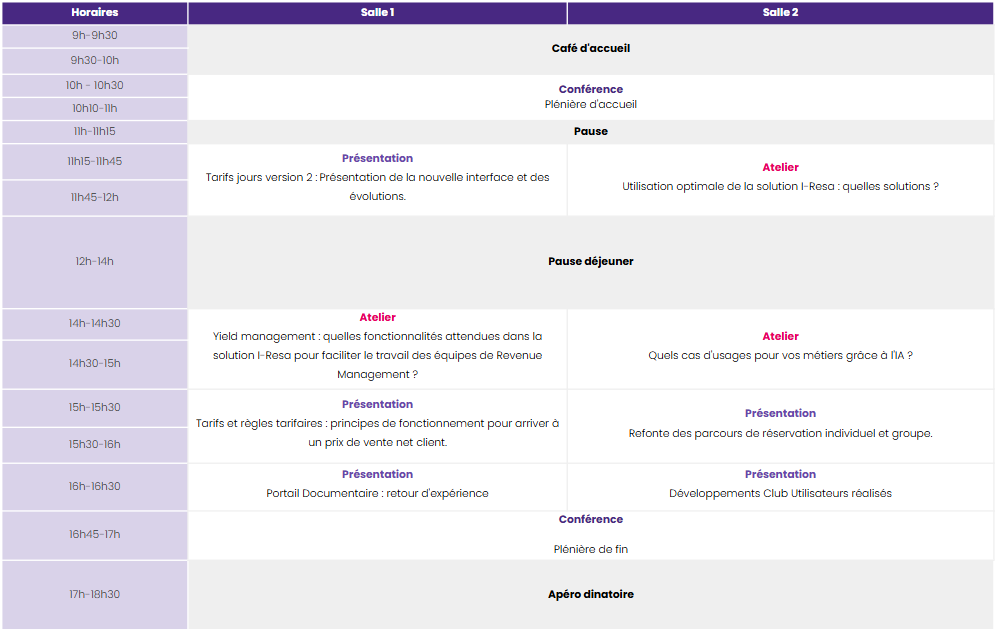Click the Café d'accueil row
997x631 pixels.
[590, 48]
